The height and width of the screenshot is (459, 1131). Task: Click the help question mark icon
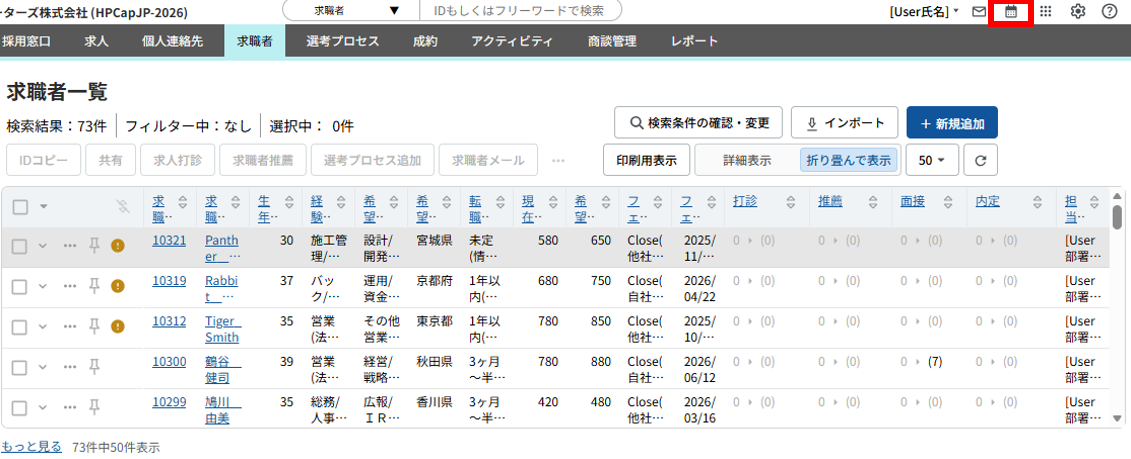[1109, 12]
